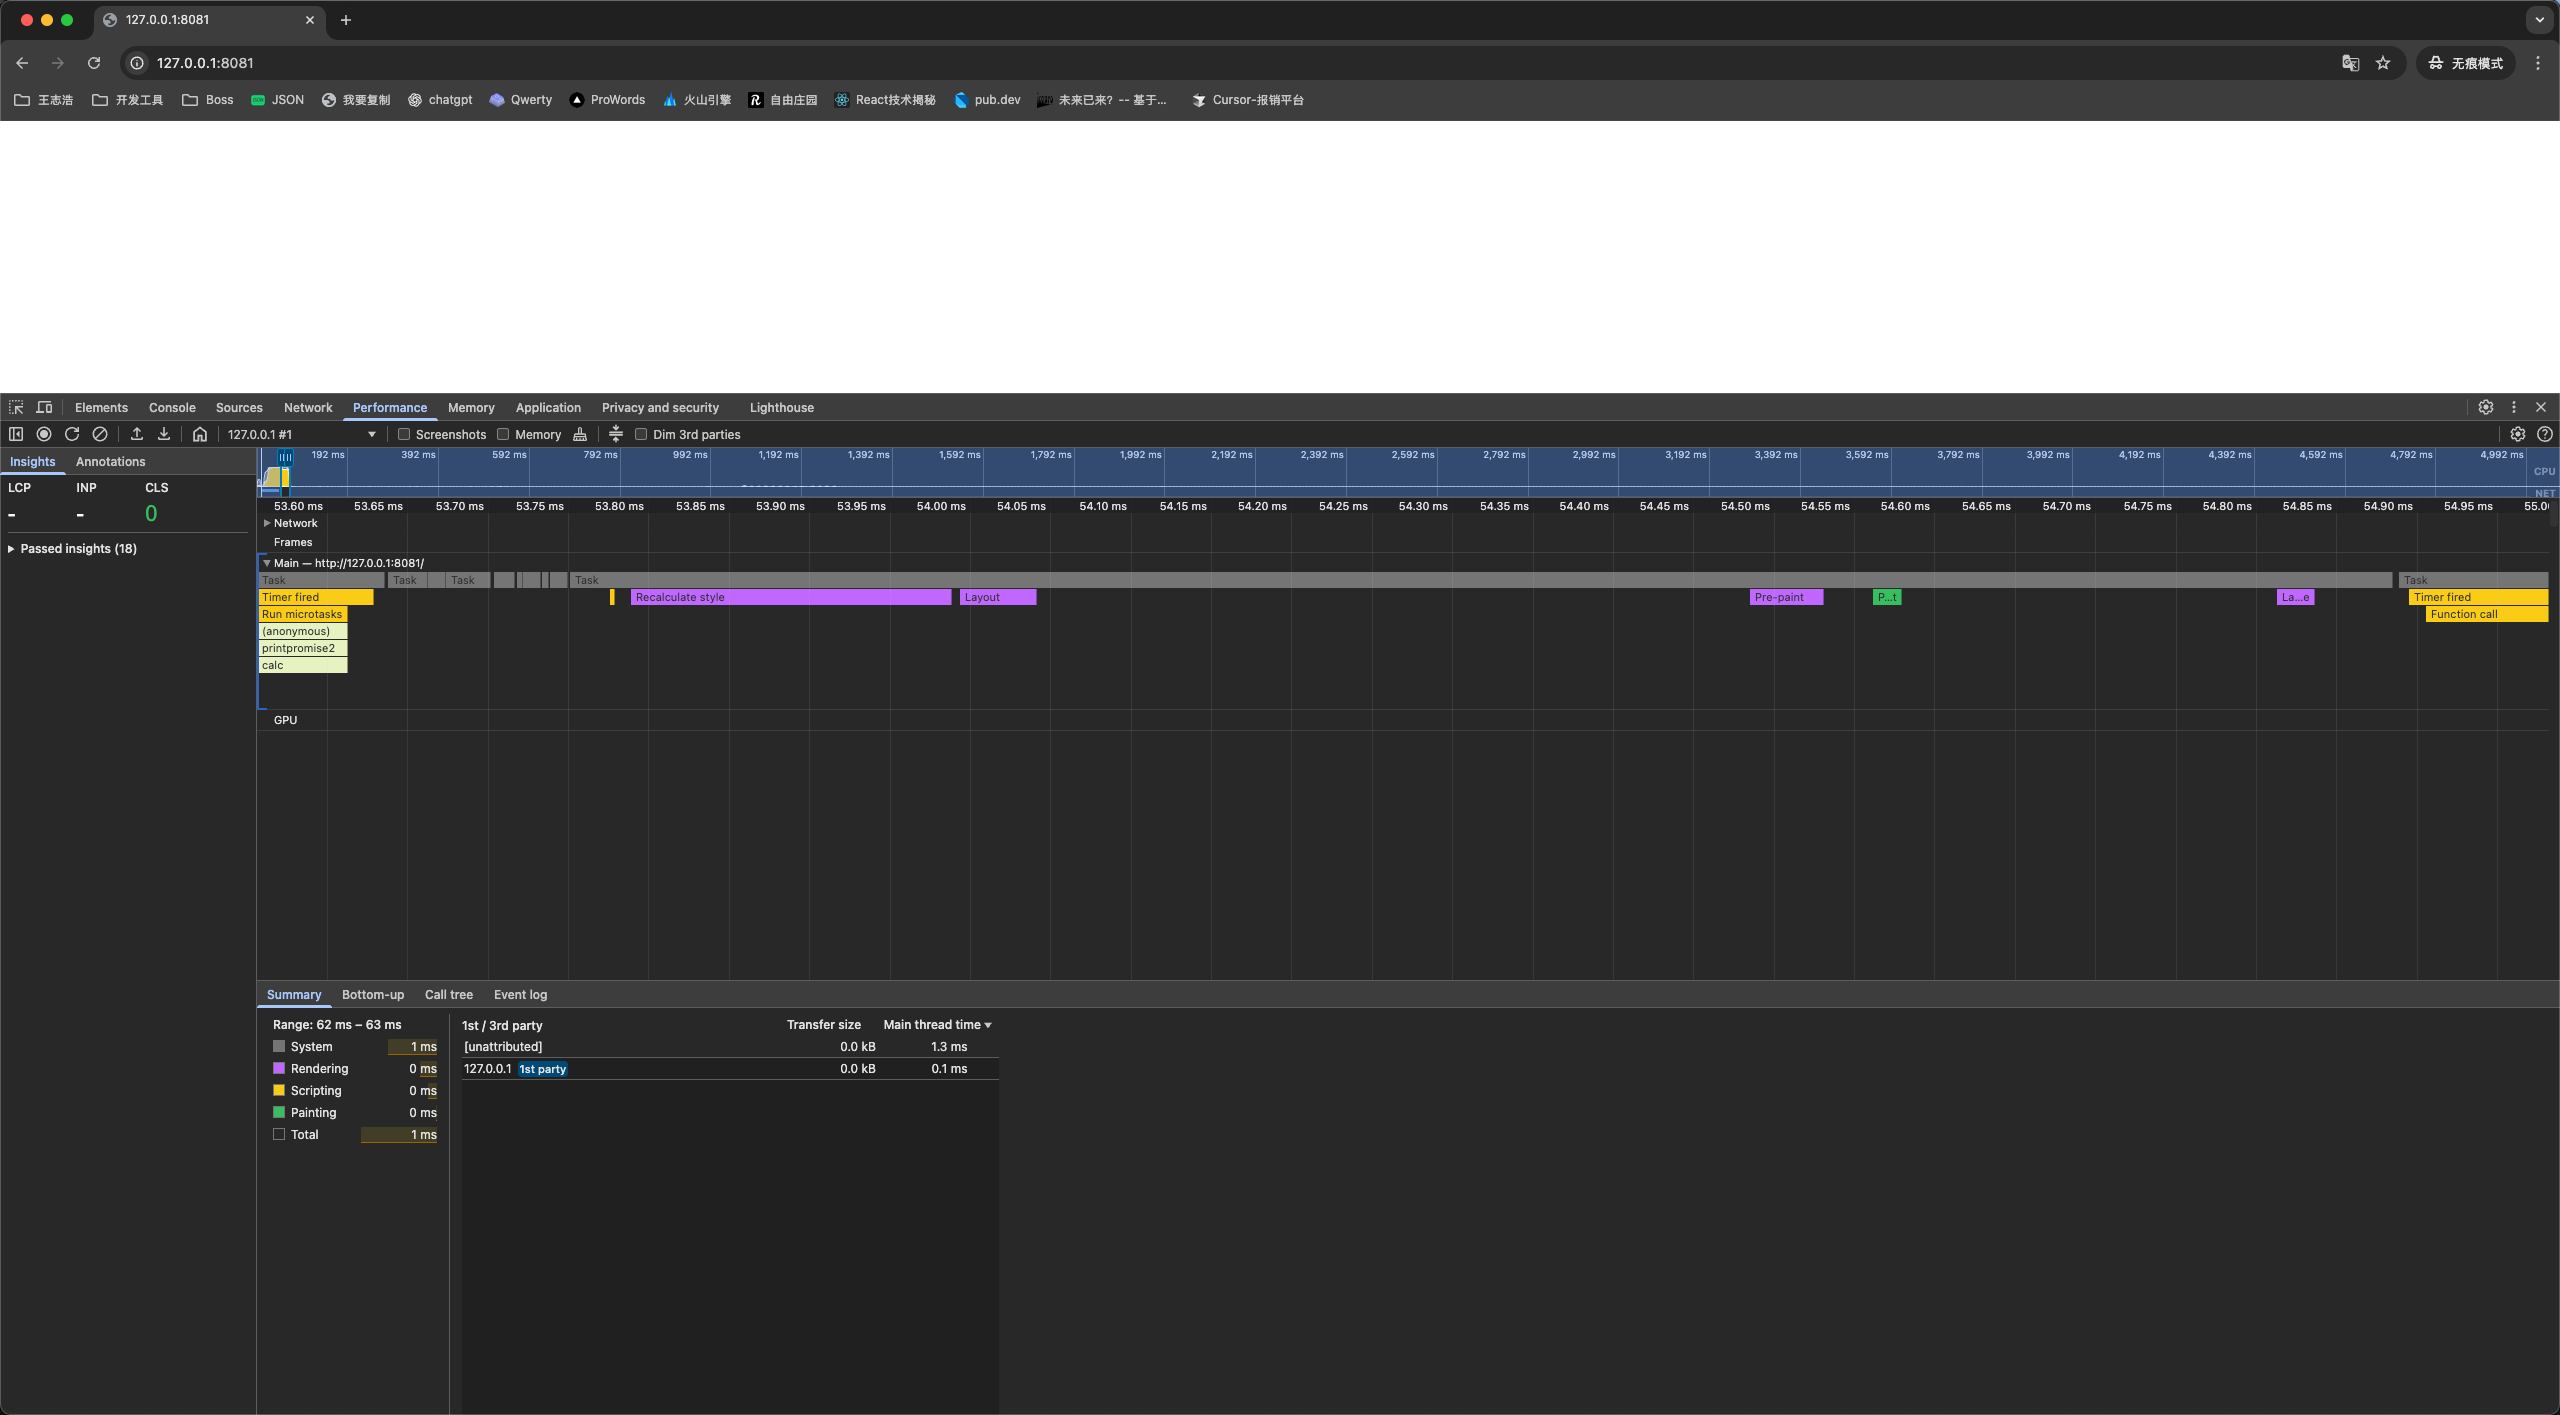The width and height of the screenshot is (2560, 1415).
Task: Expand the Network track
Action: click(x=267, y=523)
